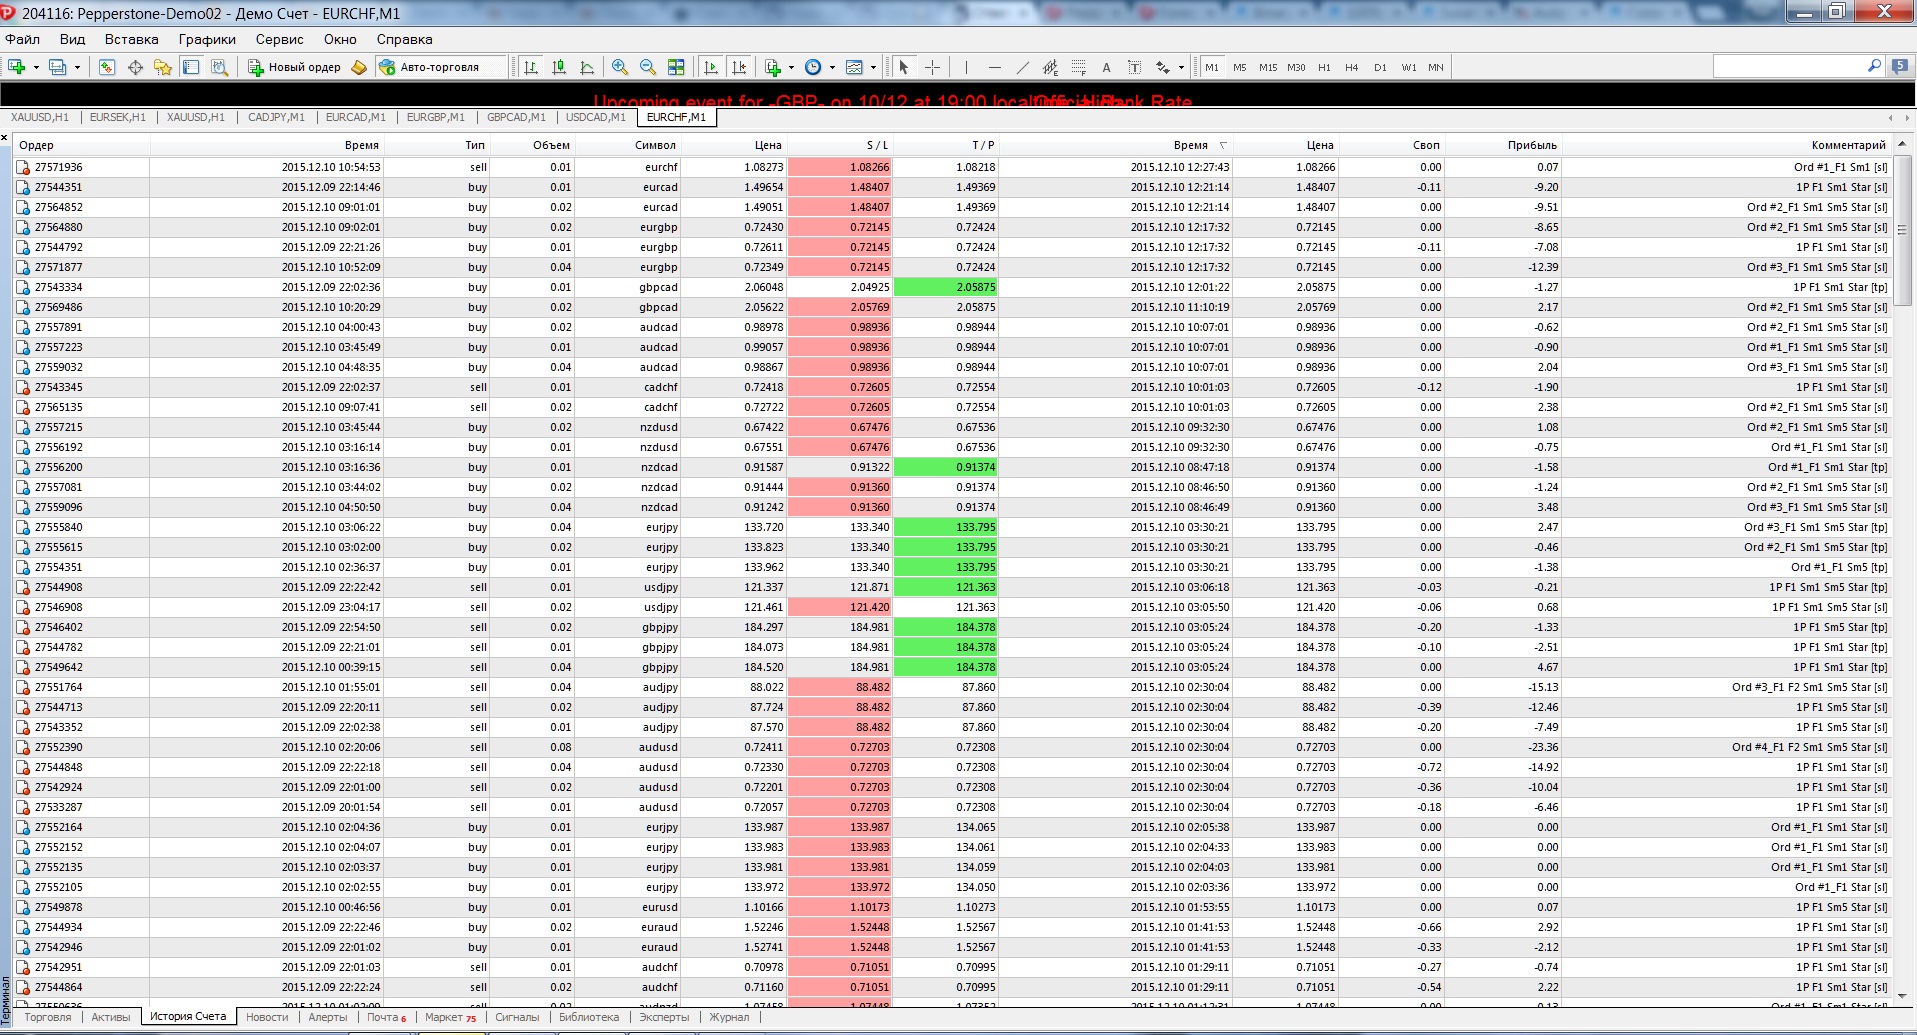Open MetaEditor with the yellow book icon

tap(359, 67)
